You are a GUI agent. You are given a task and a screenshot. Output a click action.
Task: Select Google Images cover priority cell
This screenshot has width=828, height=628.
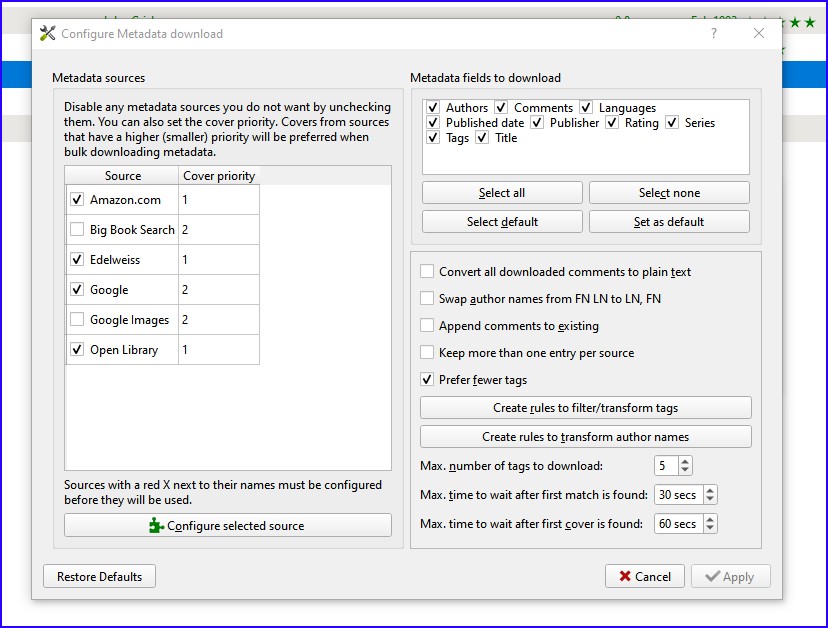219,320
